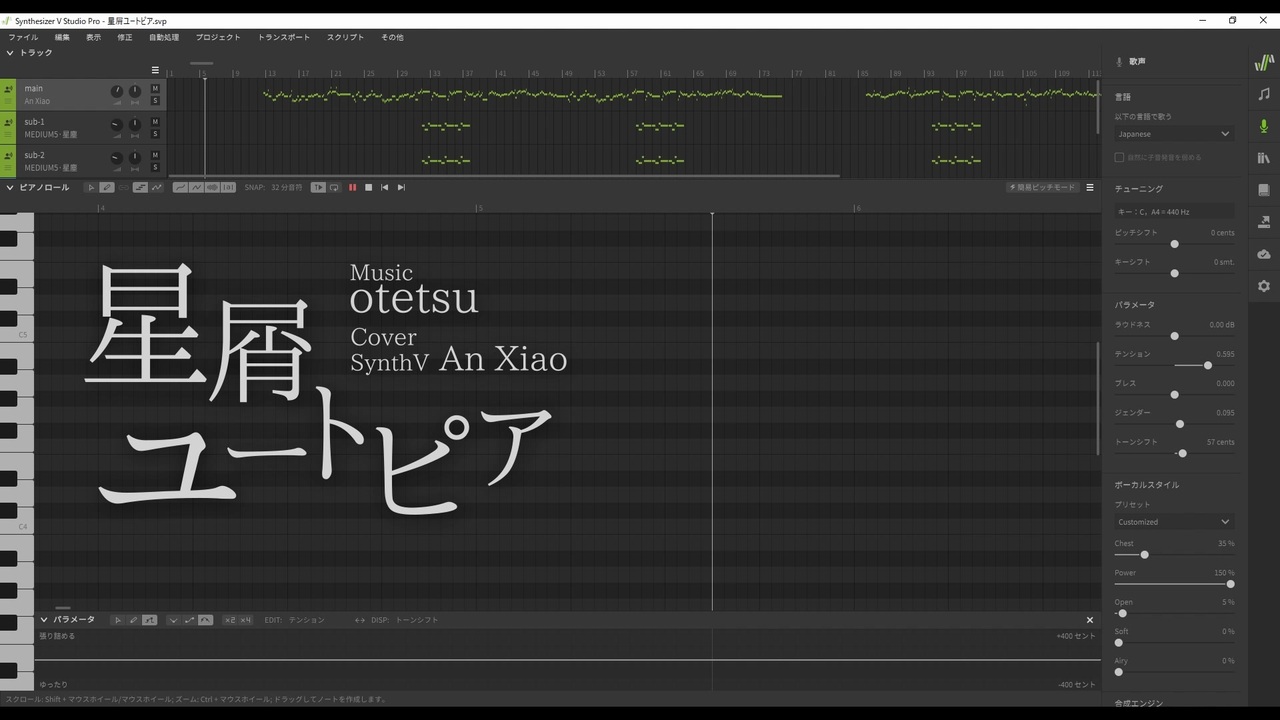The width and height of the screenshot is (1280, 720).
Task: Select pencil tool in parameter panel
Action: tap(133, 620)
